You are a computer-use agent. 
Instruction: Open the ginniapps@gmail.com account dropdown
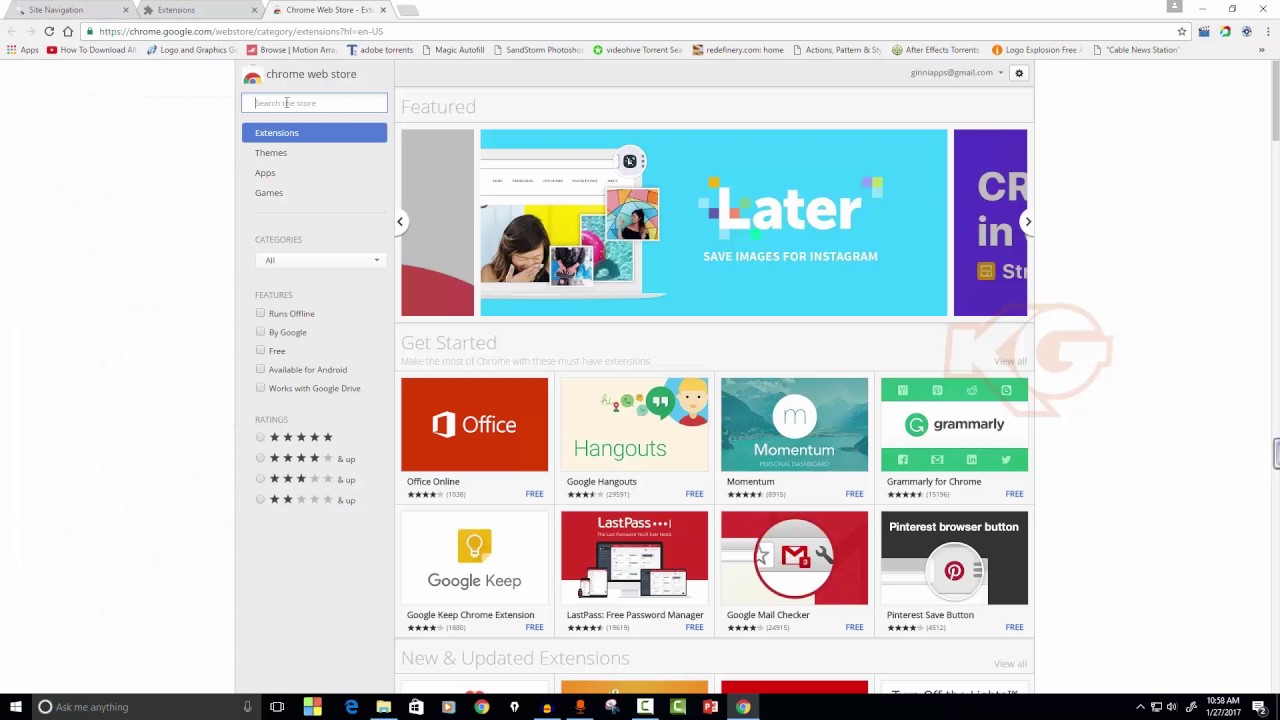957,73
